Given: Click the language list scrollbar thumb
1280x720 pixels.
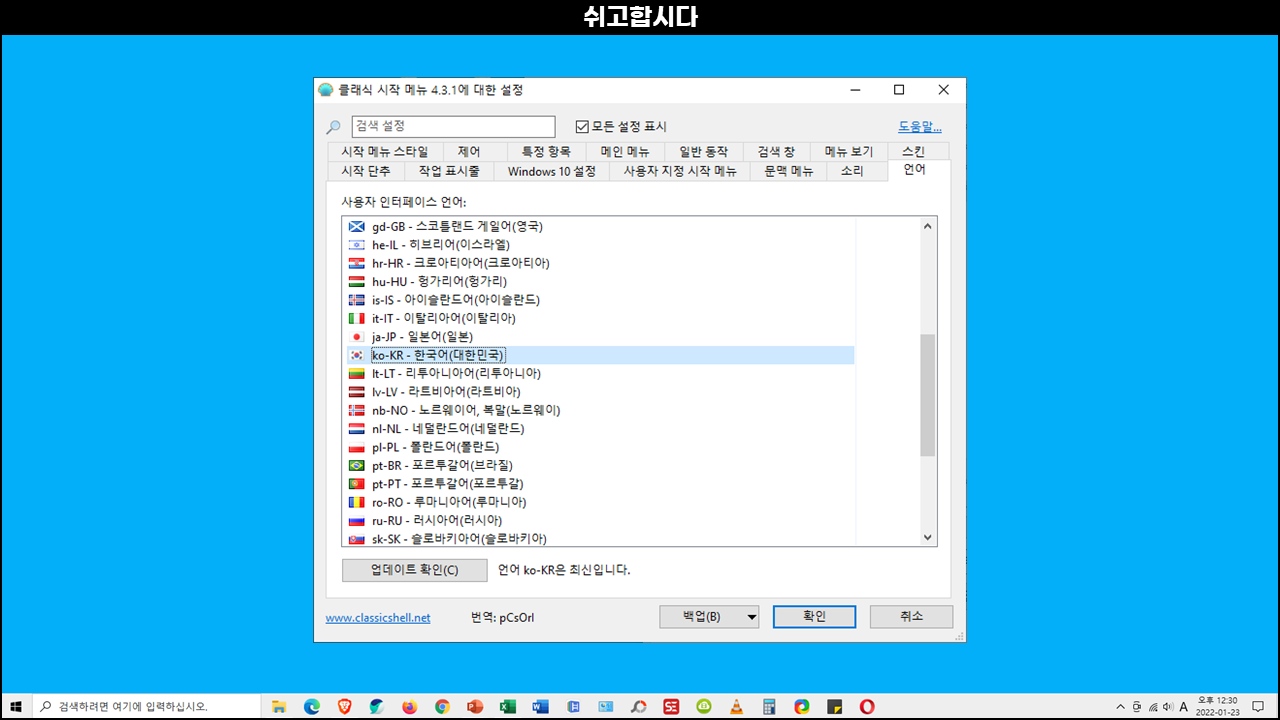Looking at the screenshot, I should click(928, 395).
